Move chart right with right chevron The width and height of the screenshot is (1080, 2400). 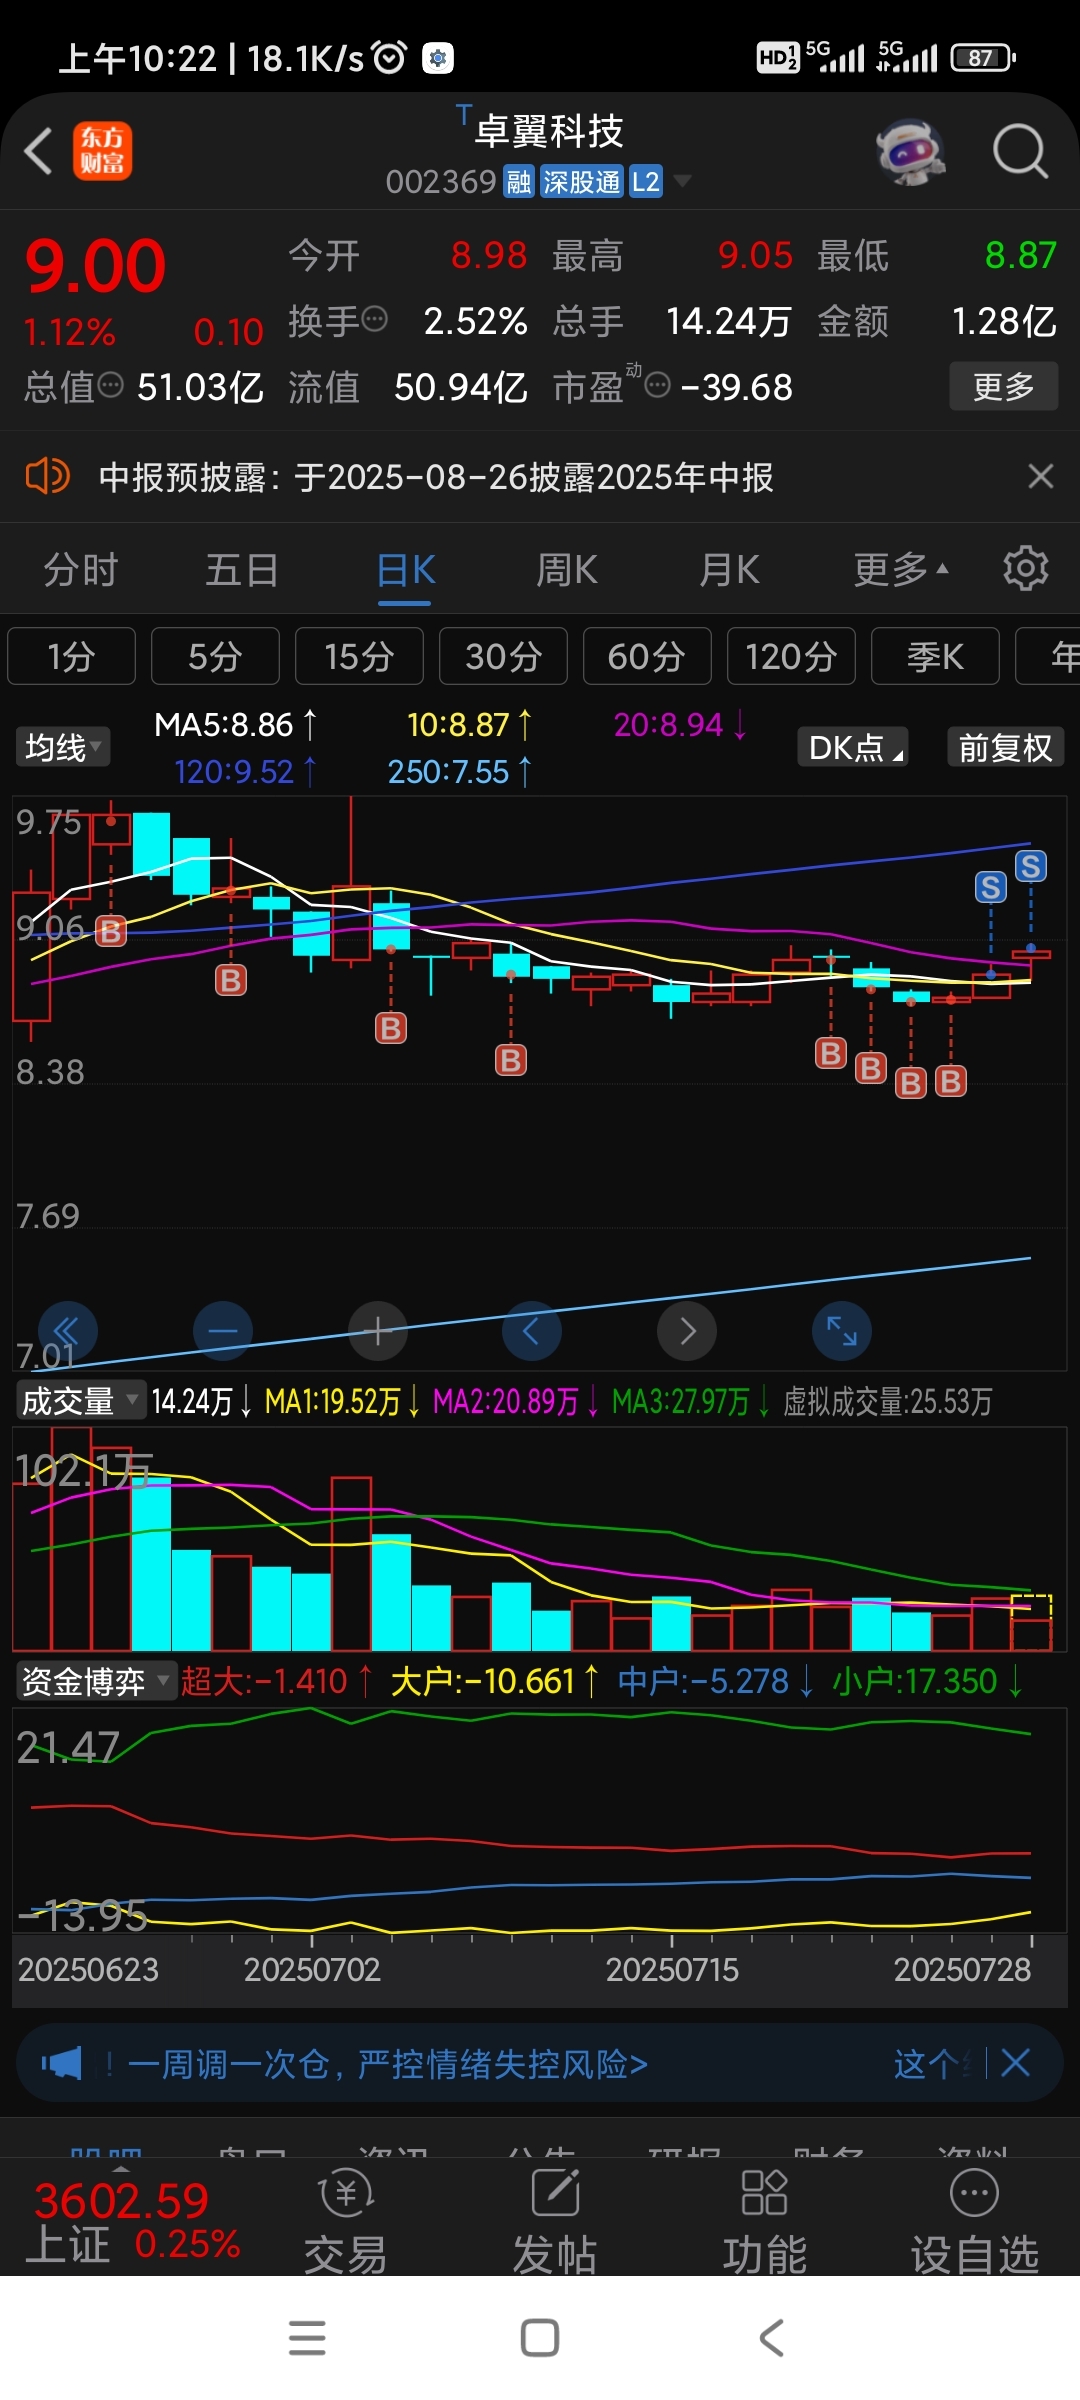[687, 1331]
